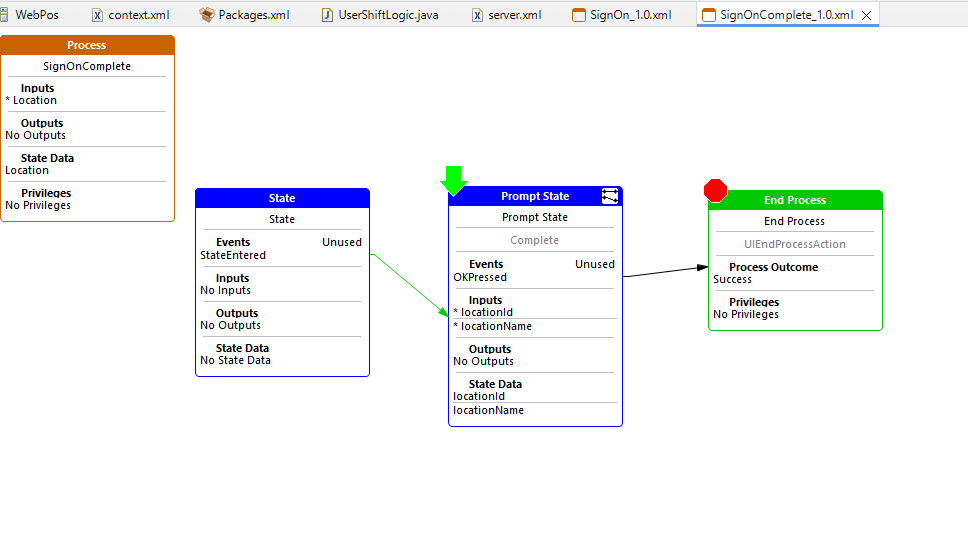Click the UserShiftLogic.java file icon
Screen dimensions: 968x550
328,15
